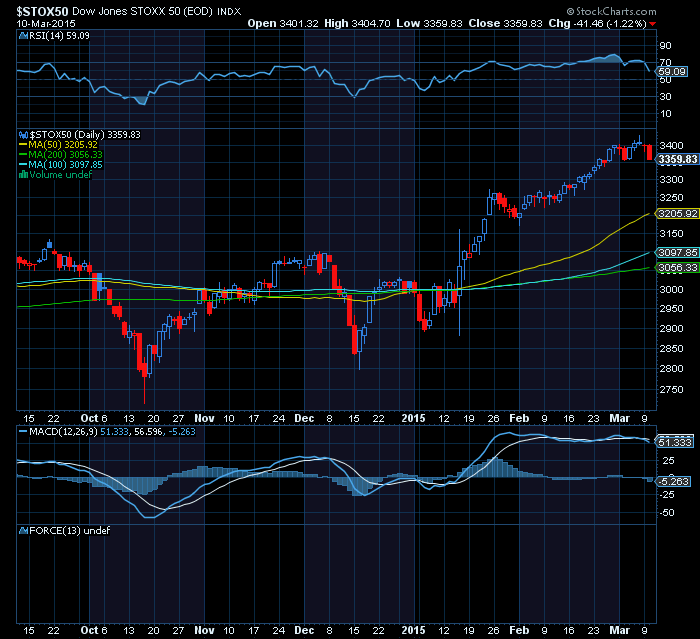Click the FORCE(13) indicator icon

23,530
